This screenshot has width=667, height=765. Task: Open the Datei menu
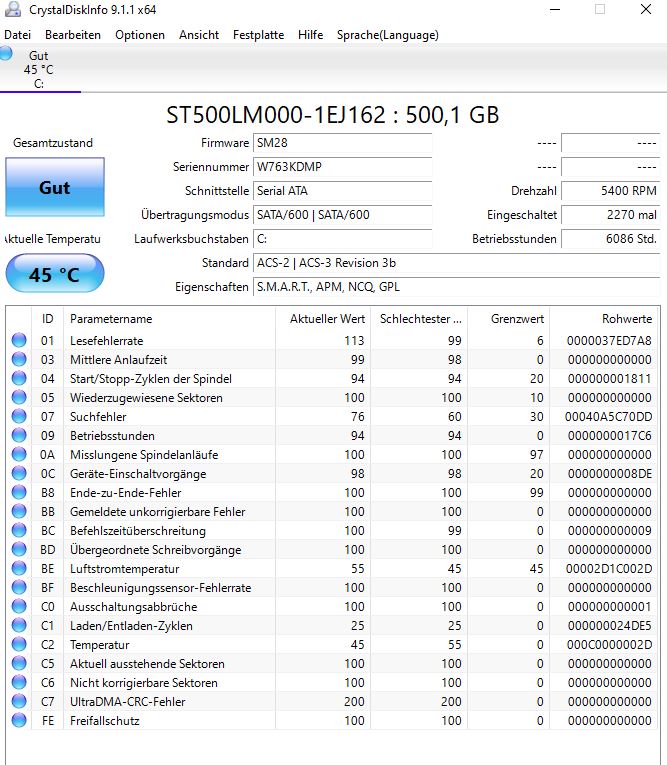tap(18, 35)
